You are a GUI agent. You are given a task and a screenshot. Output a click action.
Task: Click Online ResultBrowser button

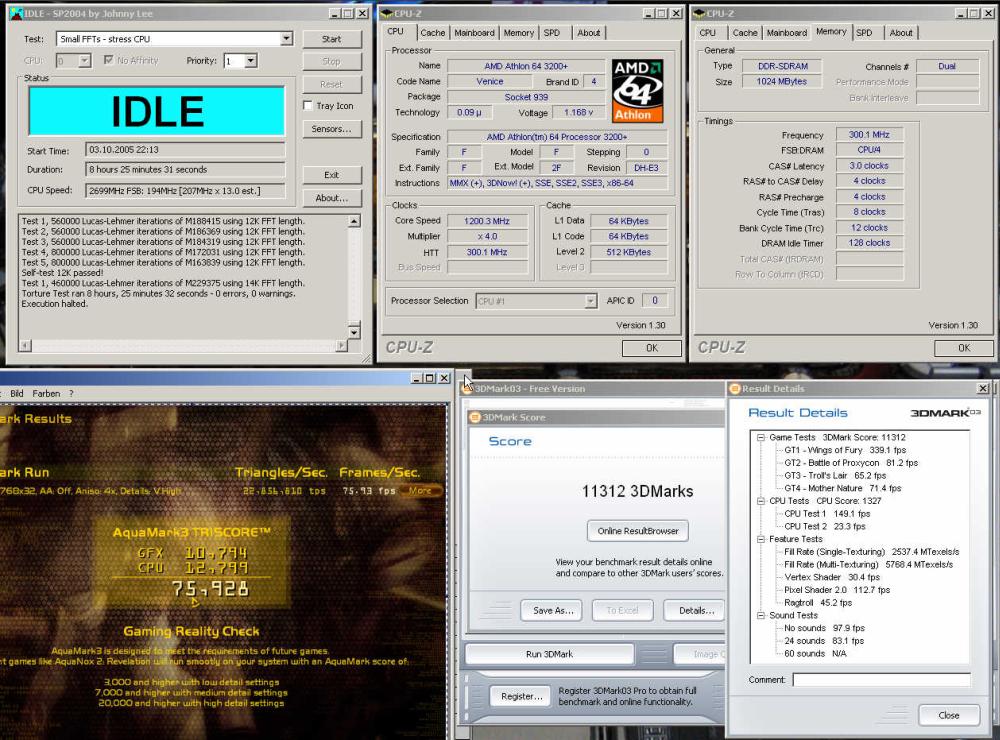[638, 531]
